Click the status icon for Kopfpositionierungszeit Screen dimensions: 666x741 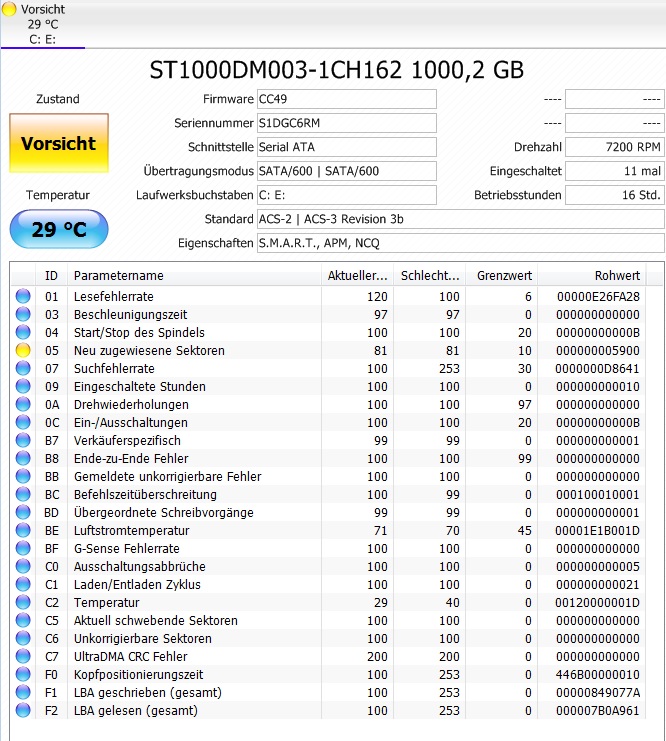(x=23, y=674)
